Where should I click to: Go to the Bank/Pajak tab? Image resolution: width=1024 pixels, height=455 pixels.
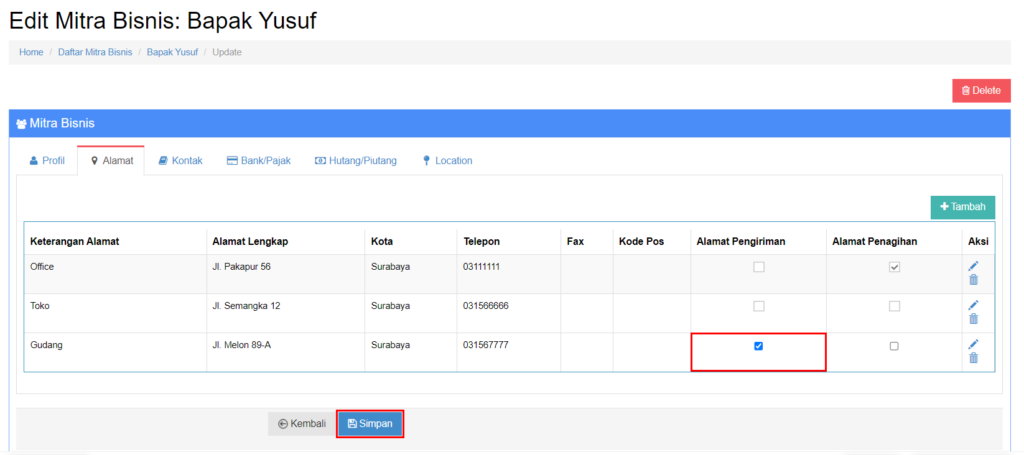[x=258, y=161]
